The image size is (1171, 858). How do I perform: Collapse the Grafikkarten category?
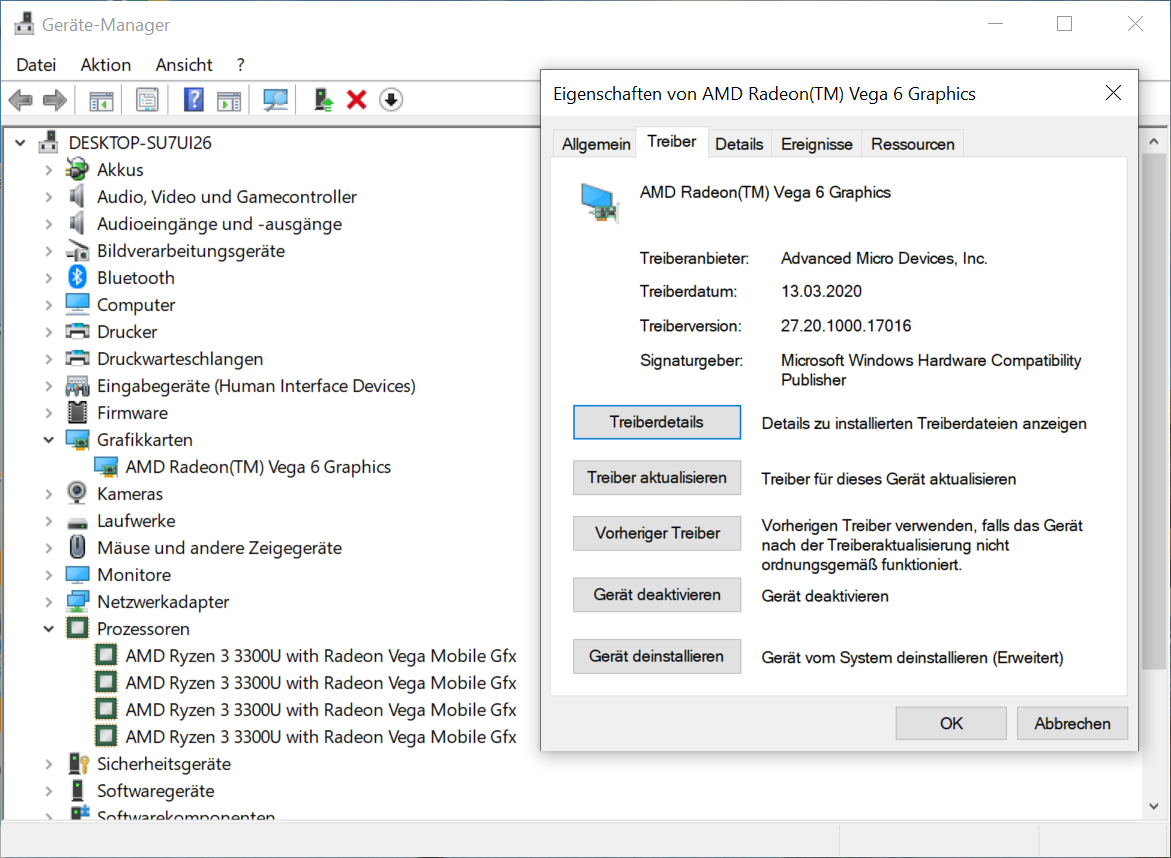(49, 440)
